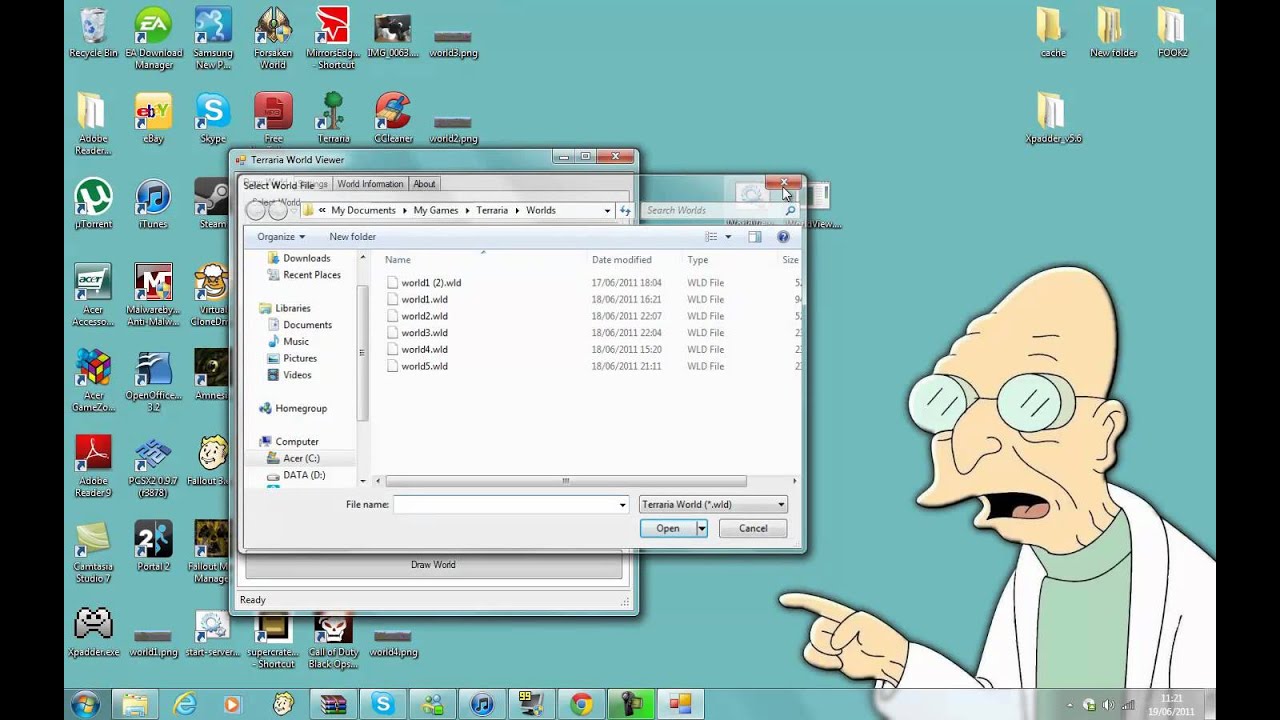Open iTunes desktop icon

coord(153,204)
